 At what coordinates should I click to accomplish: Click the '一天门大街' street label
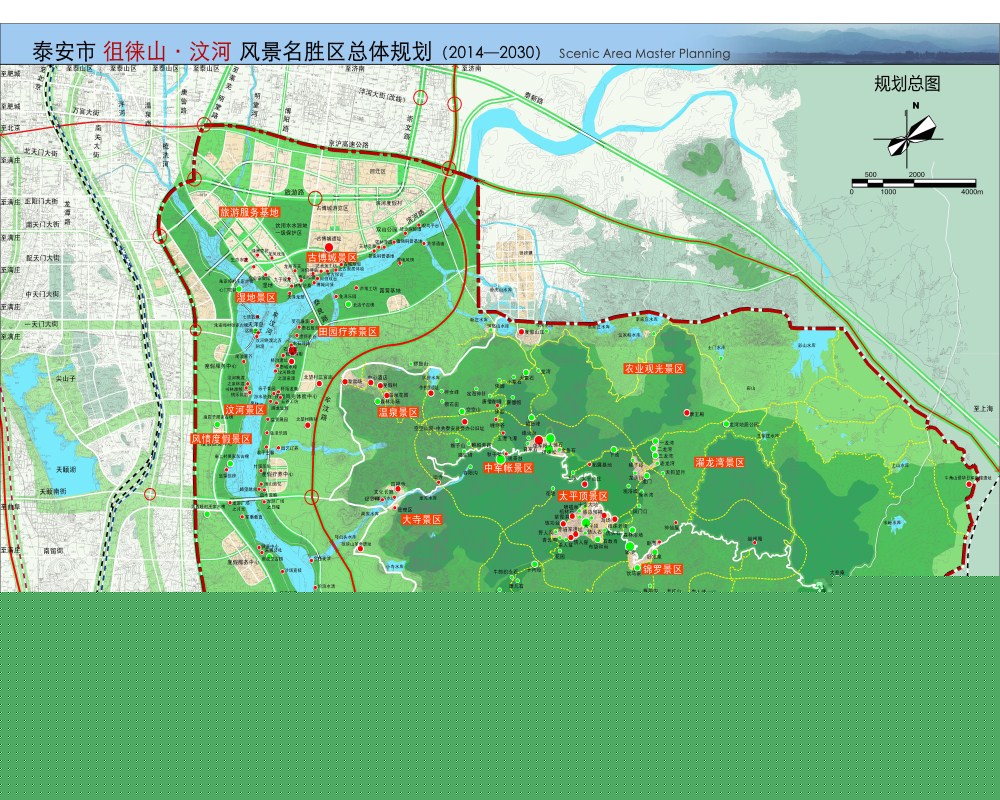coord(41,324)
